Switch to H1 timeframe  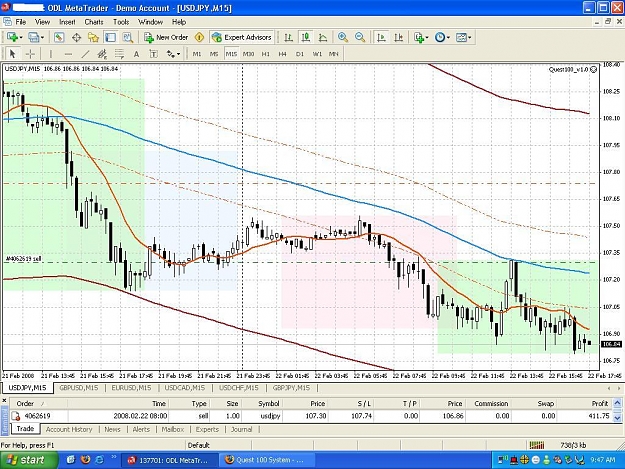tap(266, 54)
